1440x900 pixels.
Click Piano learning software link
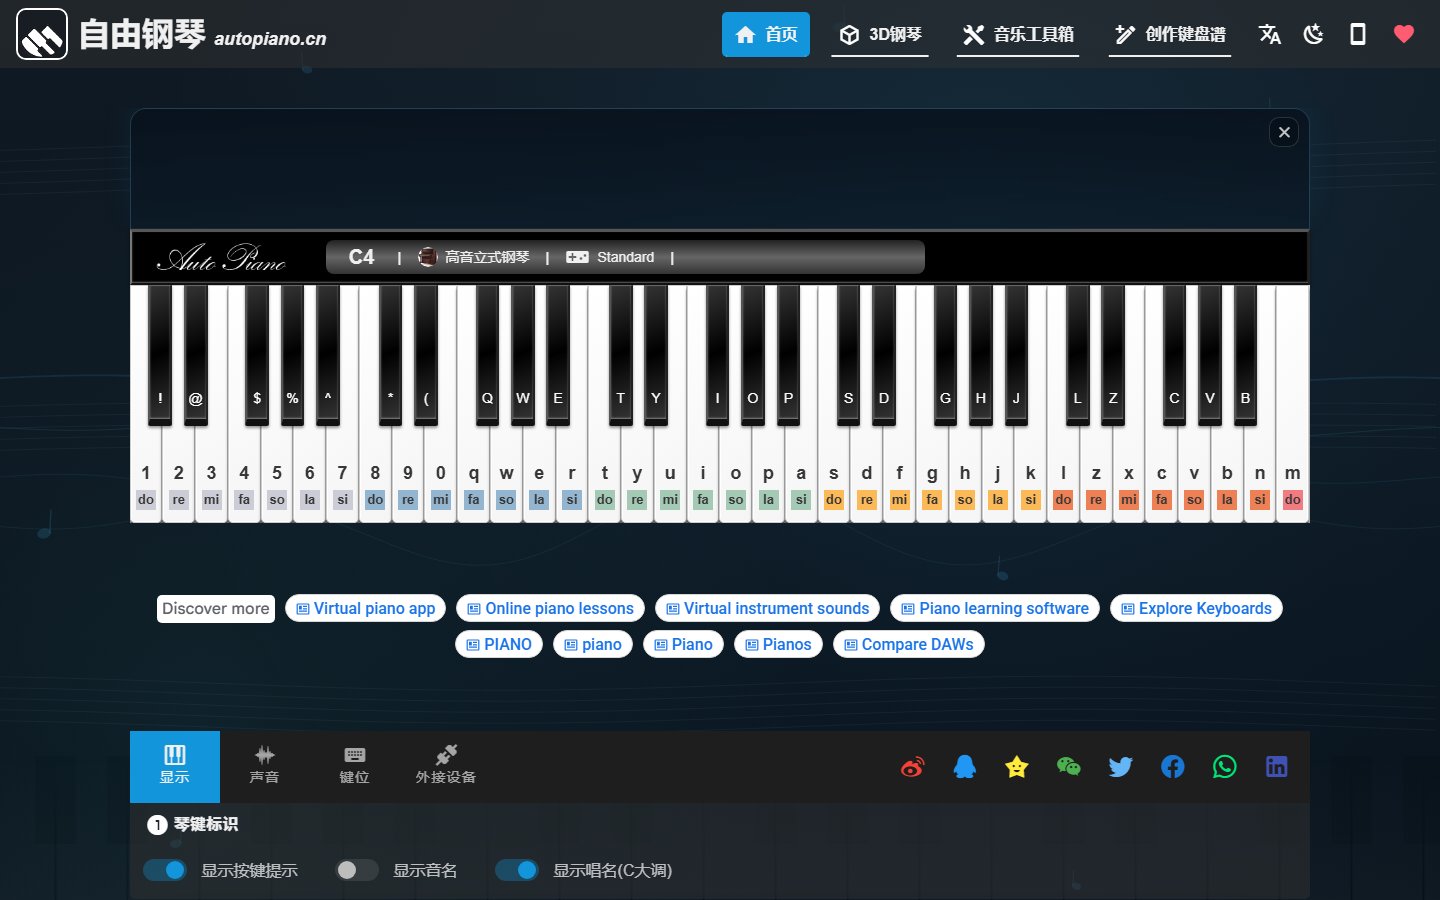(x=995, y=608)
